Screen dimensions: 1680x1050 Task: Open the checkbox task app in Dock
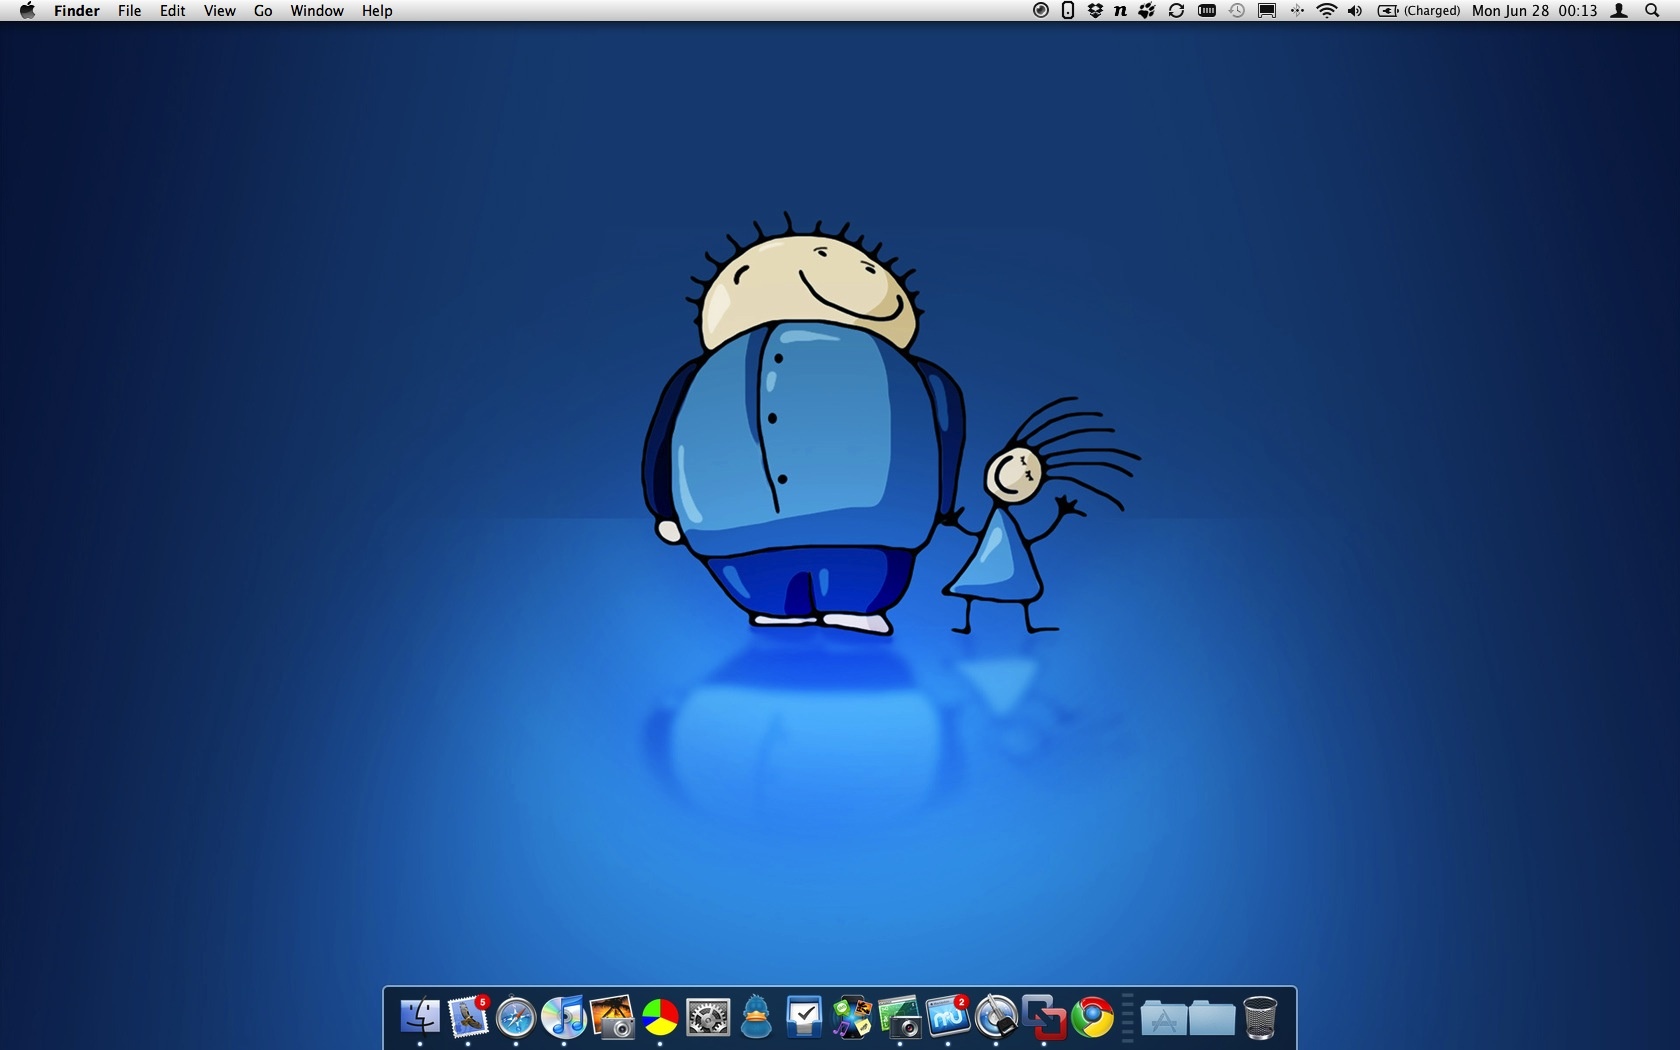(x=804, y=1018)
